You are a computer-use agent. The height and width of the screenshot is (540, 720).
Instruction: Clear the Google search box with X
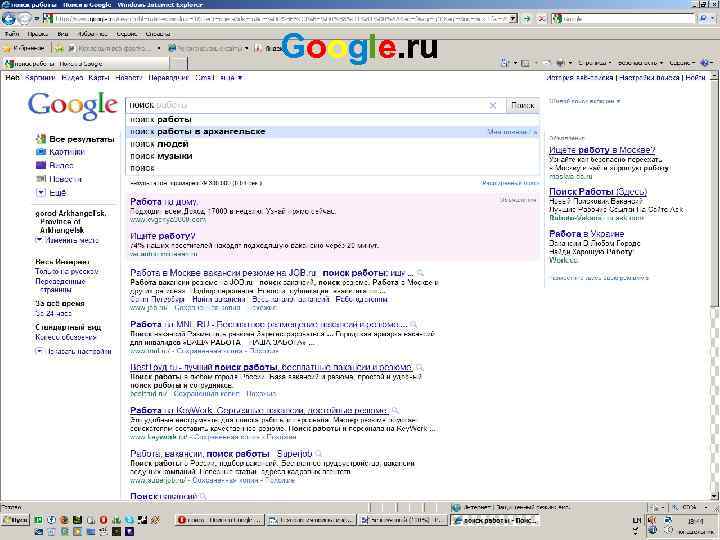pyautogui.click(x=493, y=106)
